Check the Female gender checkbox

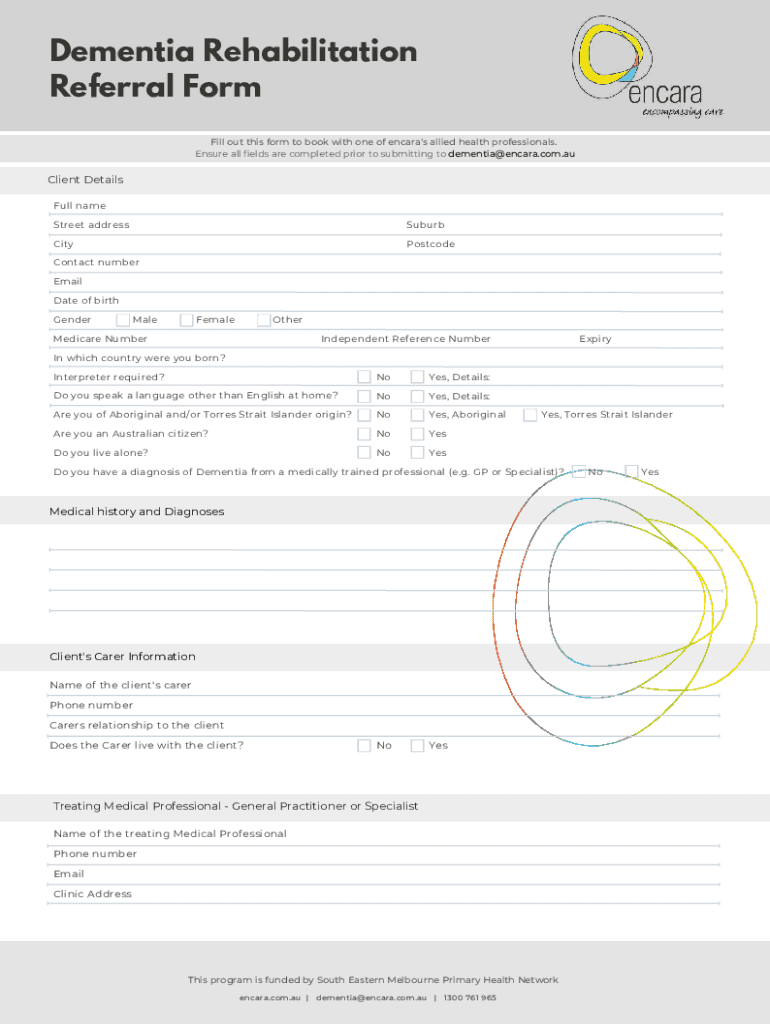(187, 320)
